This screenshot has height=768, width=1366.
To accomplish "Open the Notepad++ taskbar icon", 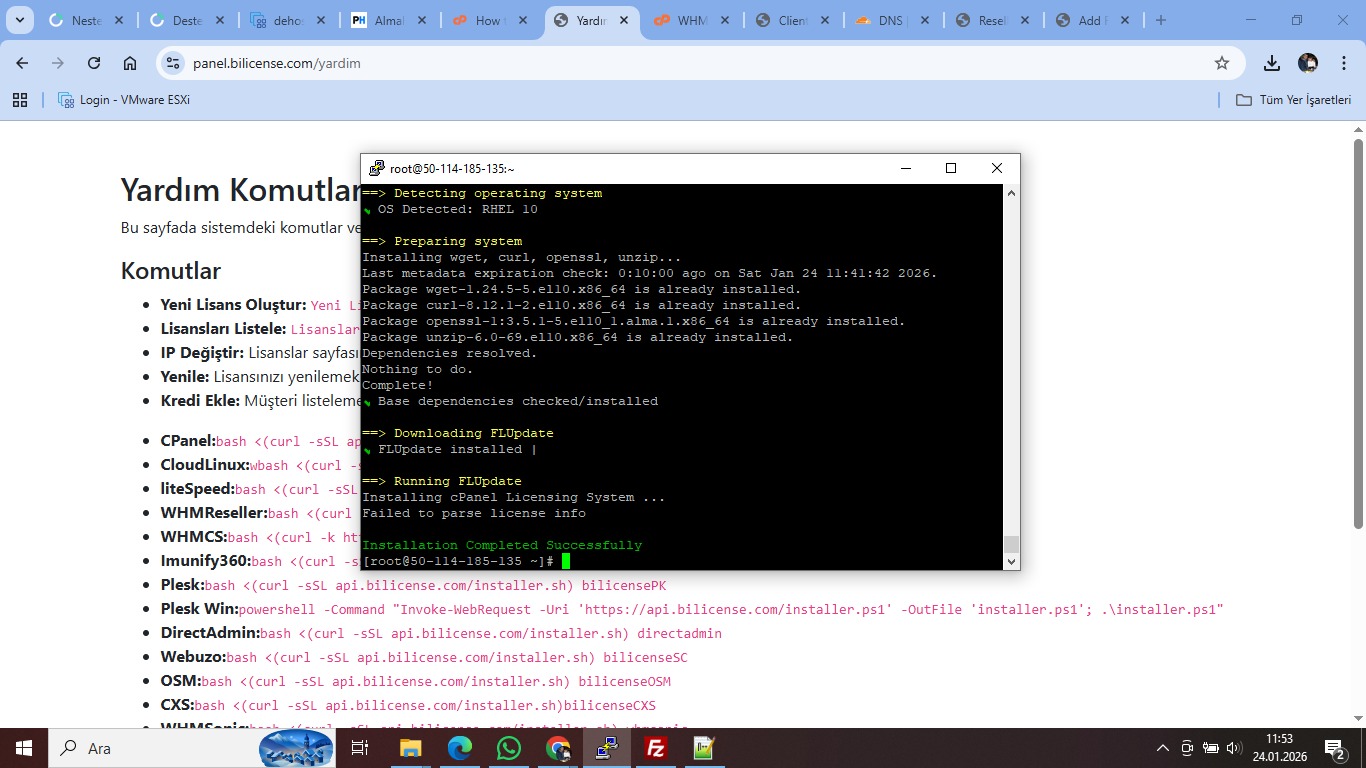I will tap(704, 748).
